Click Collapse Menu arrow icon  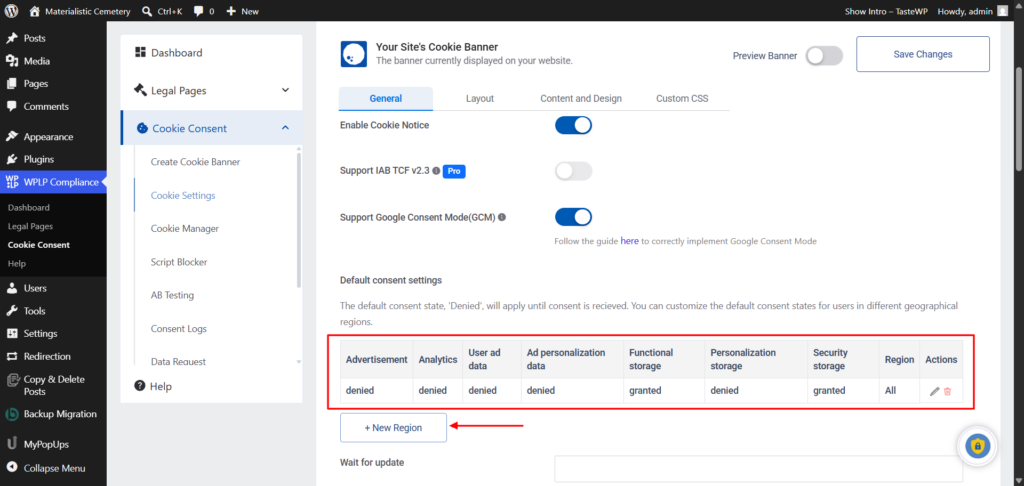tap(12, 468)
